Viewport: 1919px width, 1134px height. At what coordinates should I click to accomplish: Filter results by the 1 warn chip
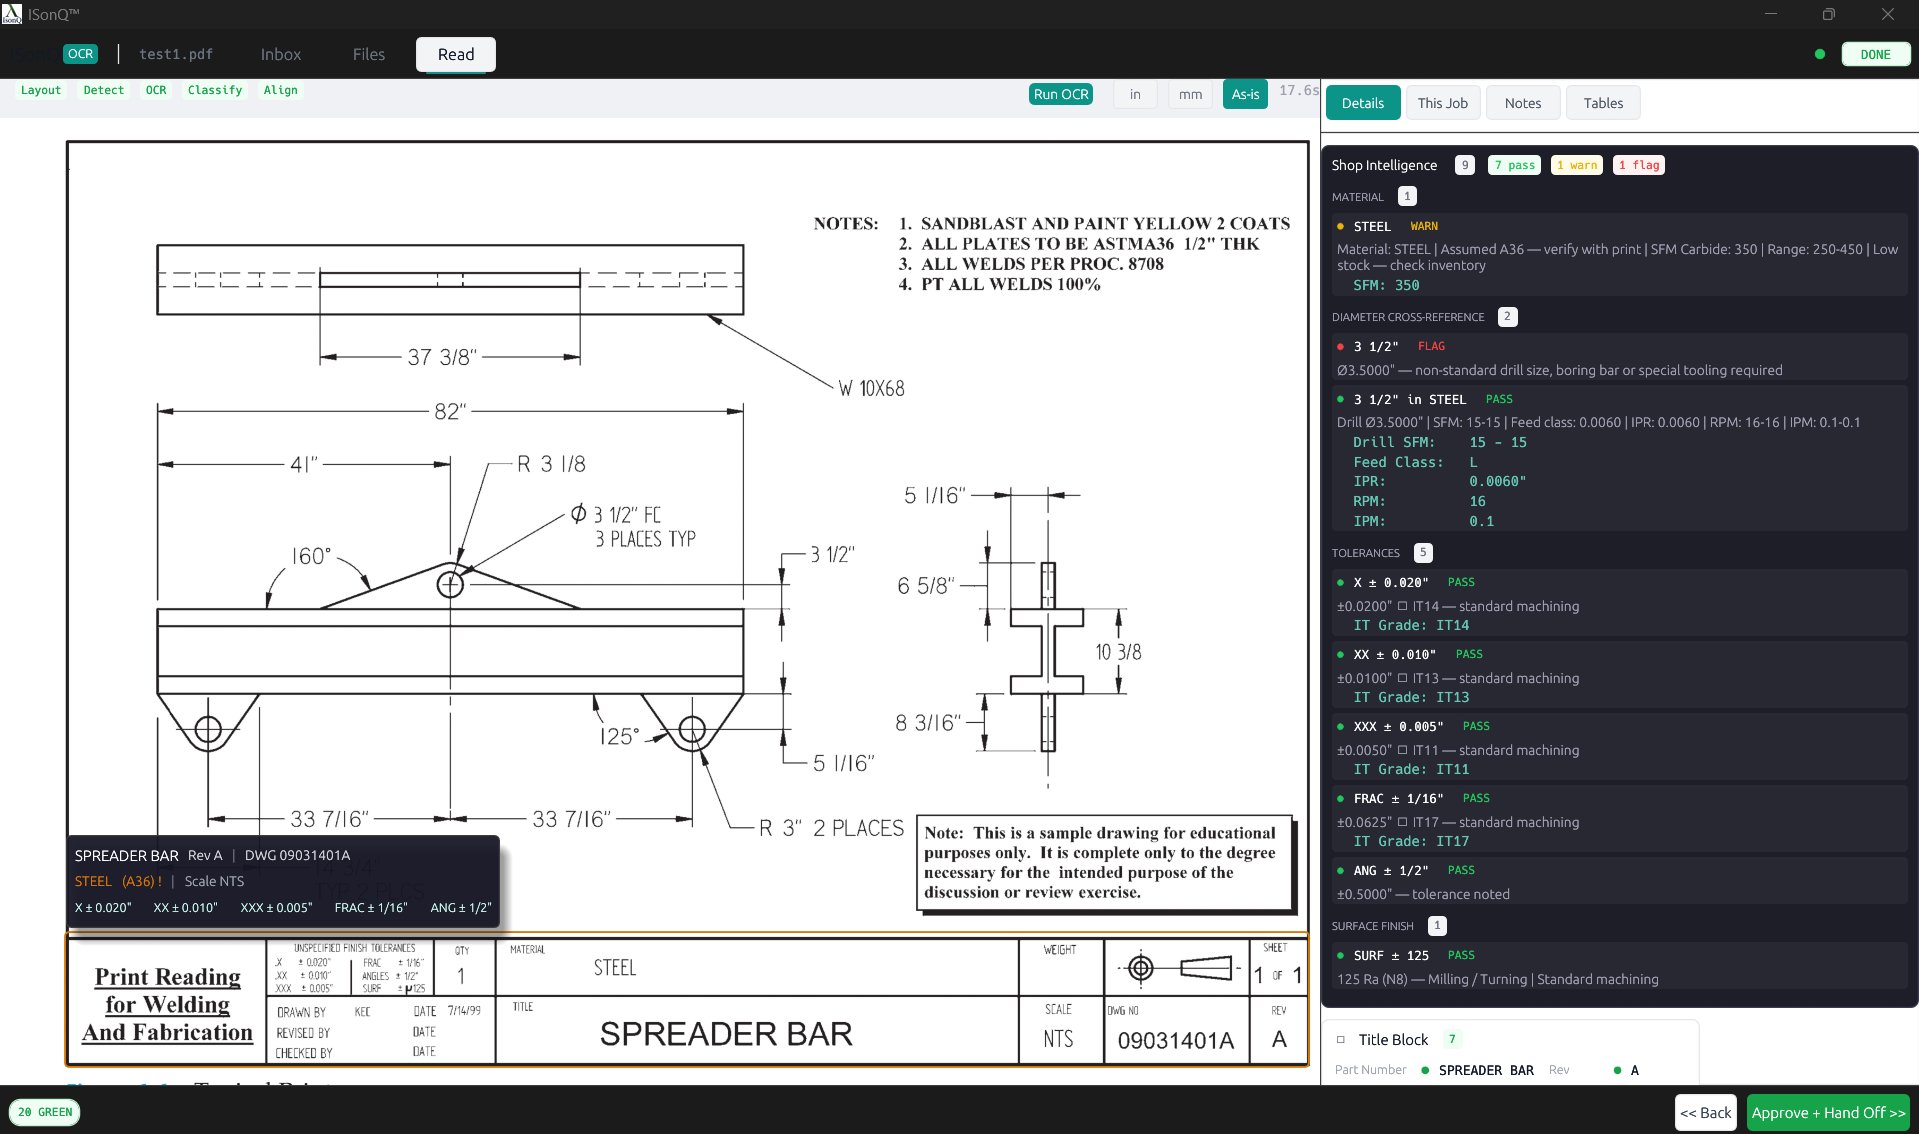pos(1576,165)
